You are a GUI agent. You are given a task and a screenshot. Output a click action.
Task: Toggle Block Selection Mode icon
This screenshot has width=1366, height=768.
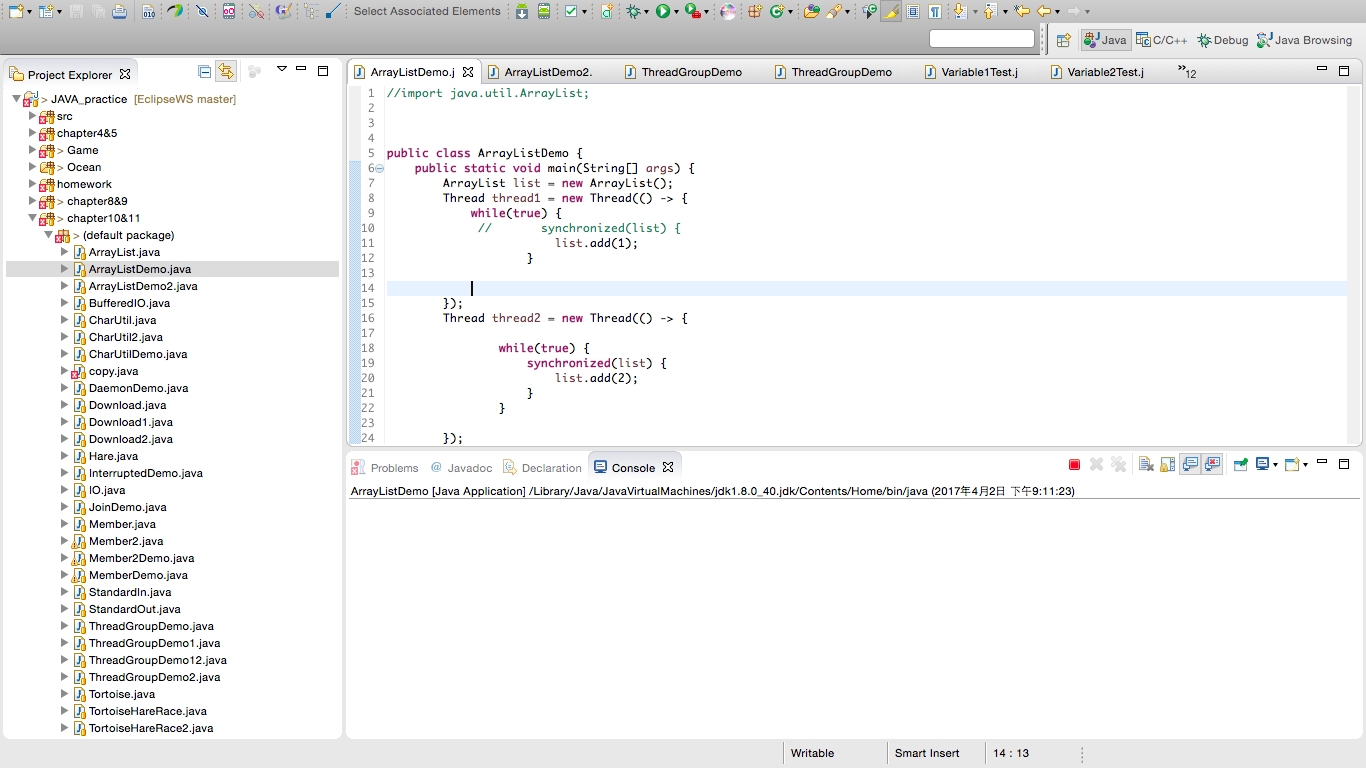[913, 11]
